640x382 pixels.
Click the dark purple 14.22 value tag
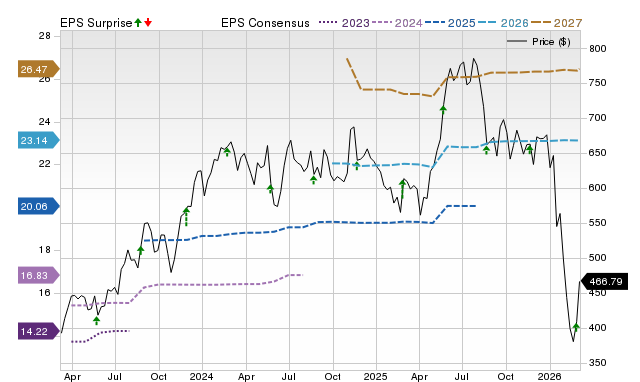pos(38,331)
